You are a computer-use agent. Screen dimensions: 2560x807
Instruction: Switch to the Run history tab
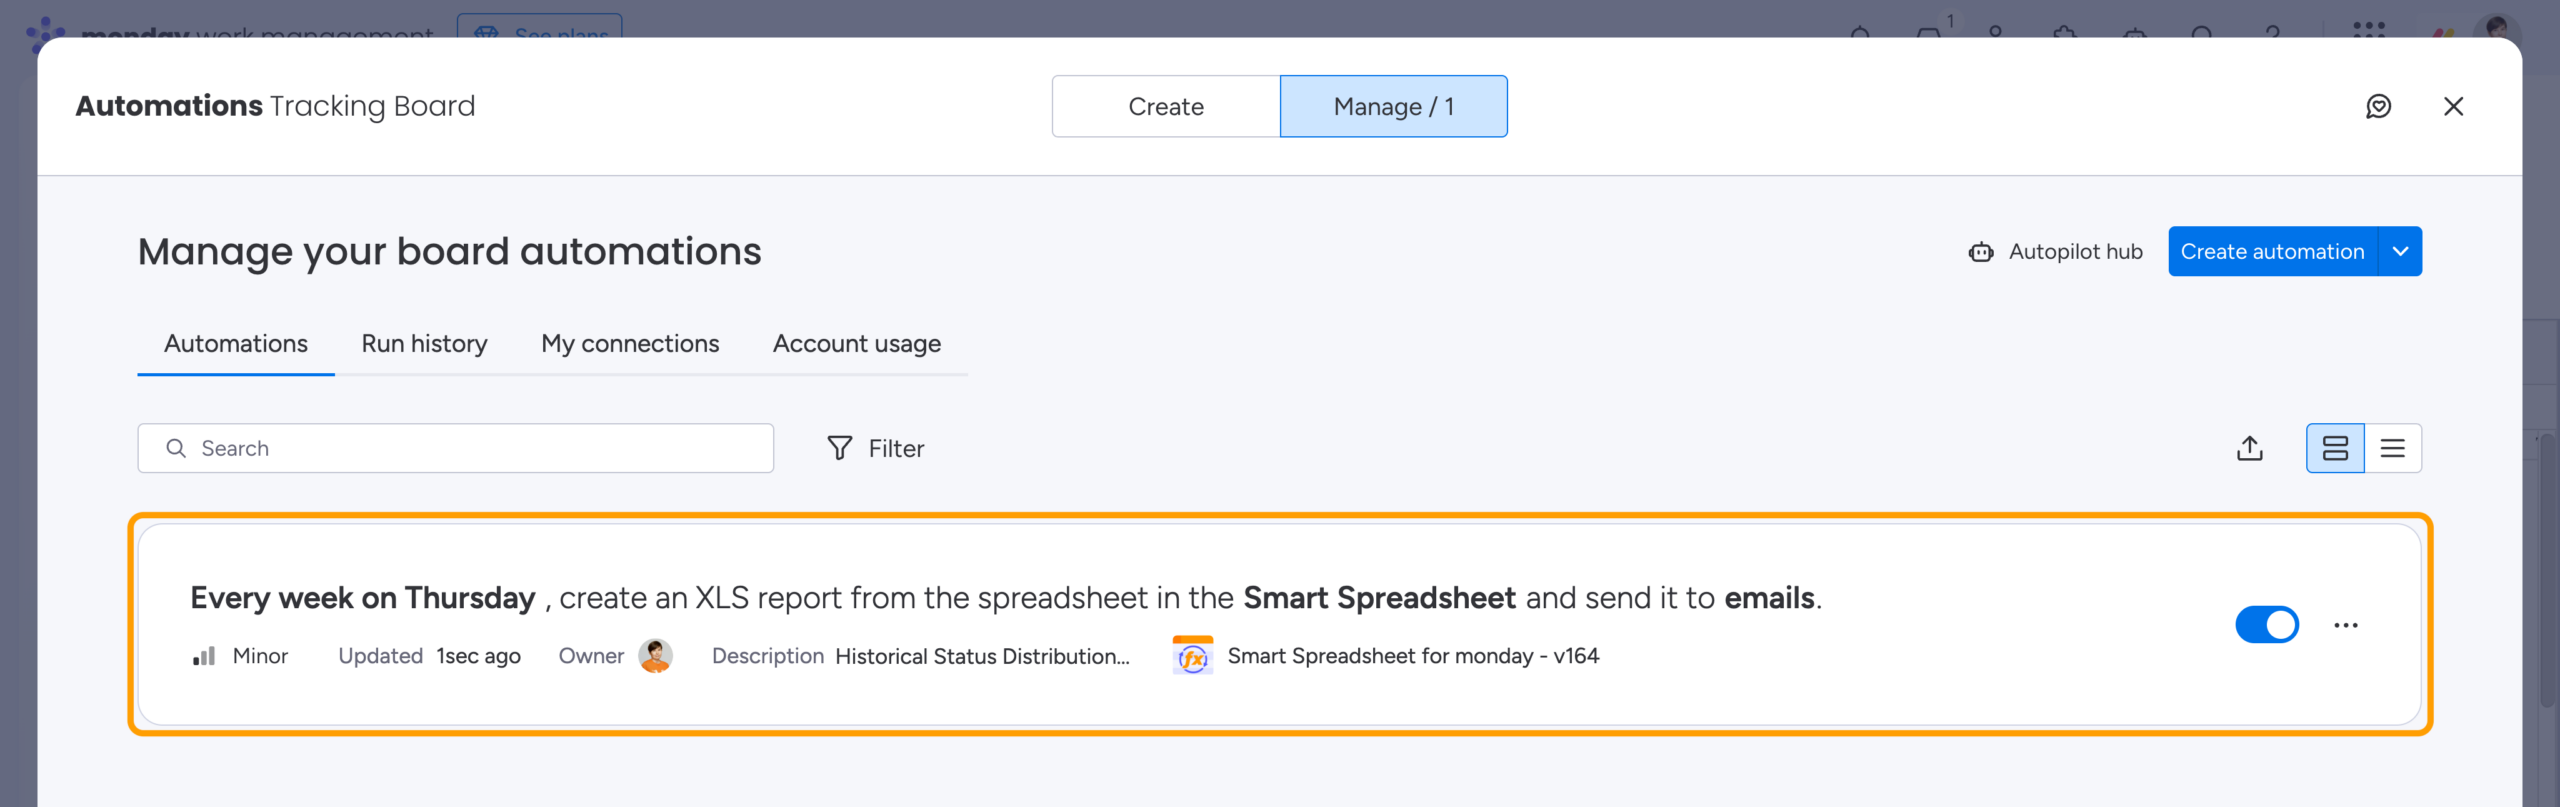pyautogui.click(x=423, y=343)
